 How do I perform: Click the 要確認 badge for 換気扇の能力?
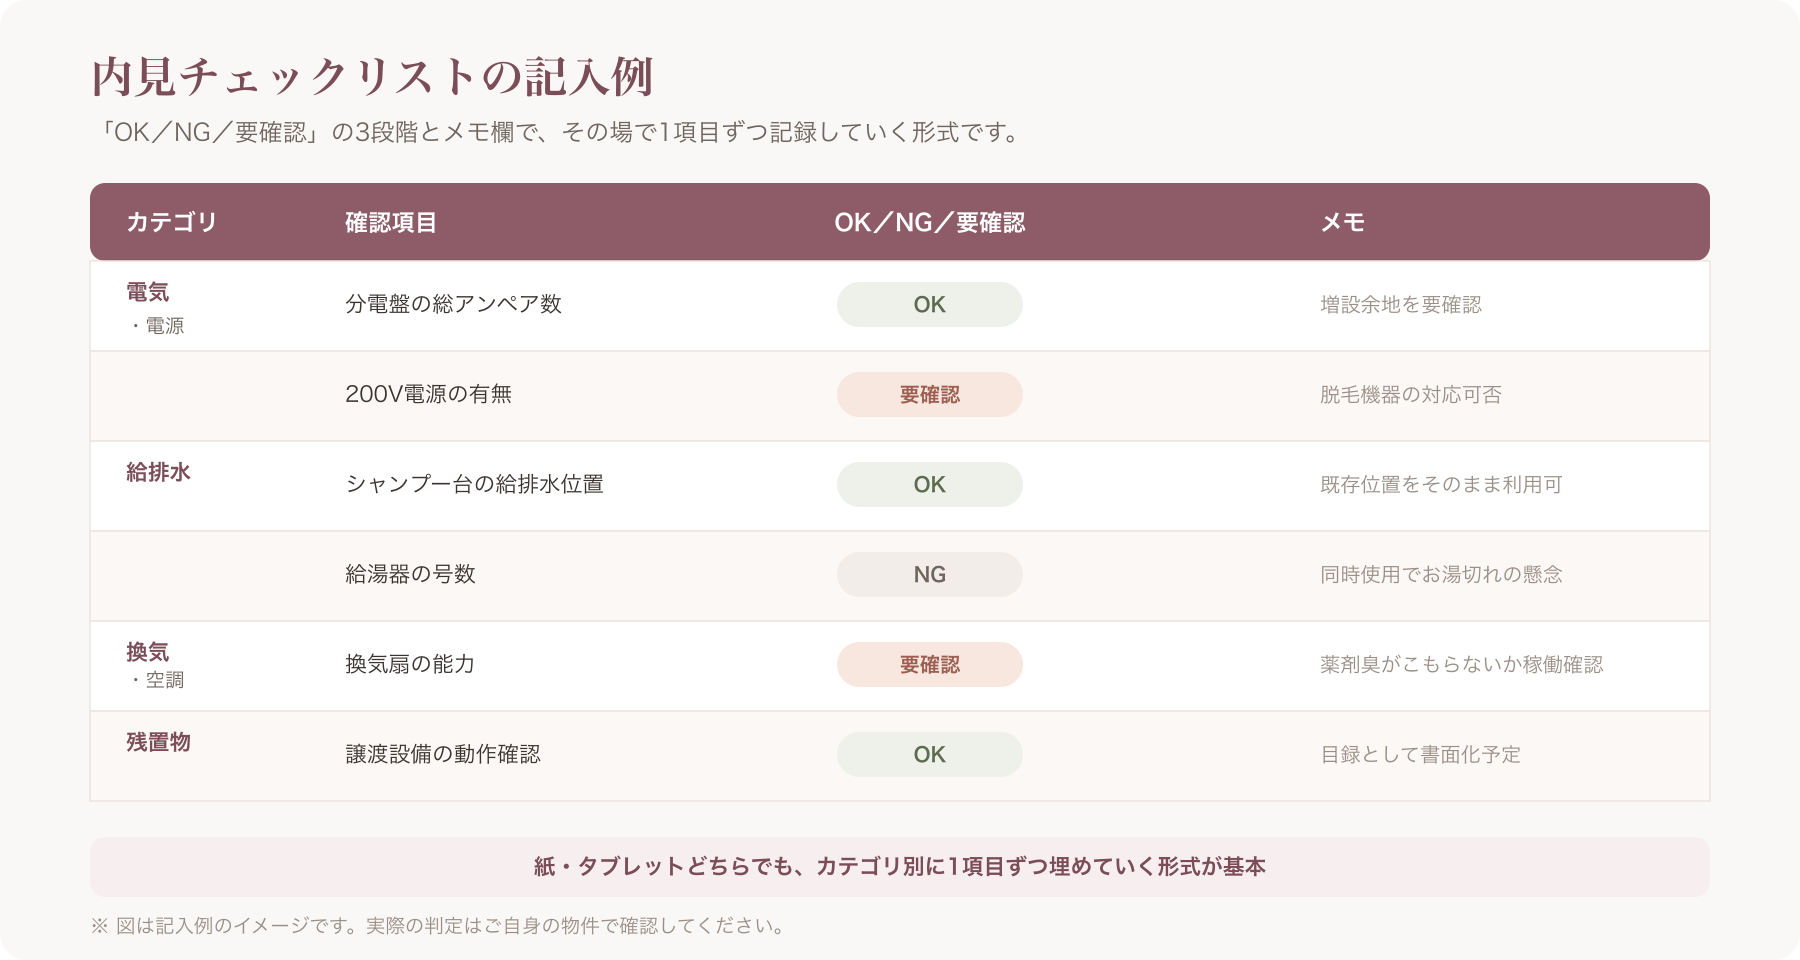click(x=930, y=664)
